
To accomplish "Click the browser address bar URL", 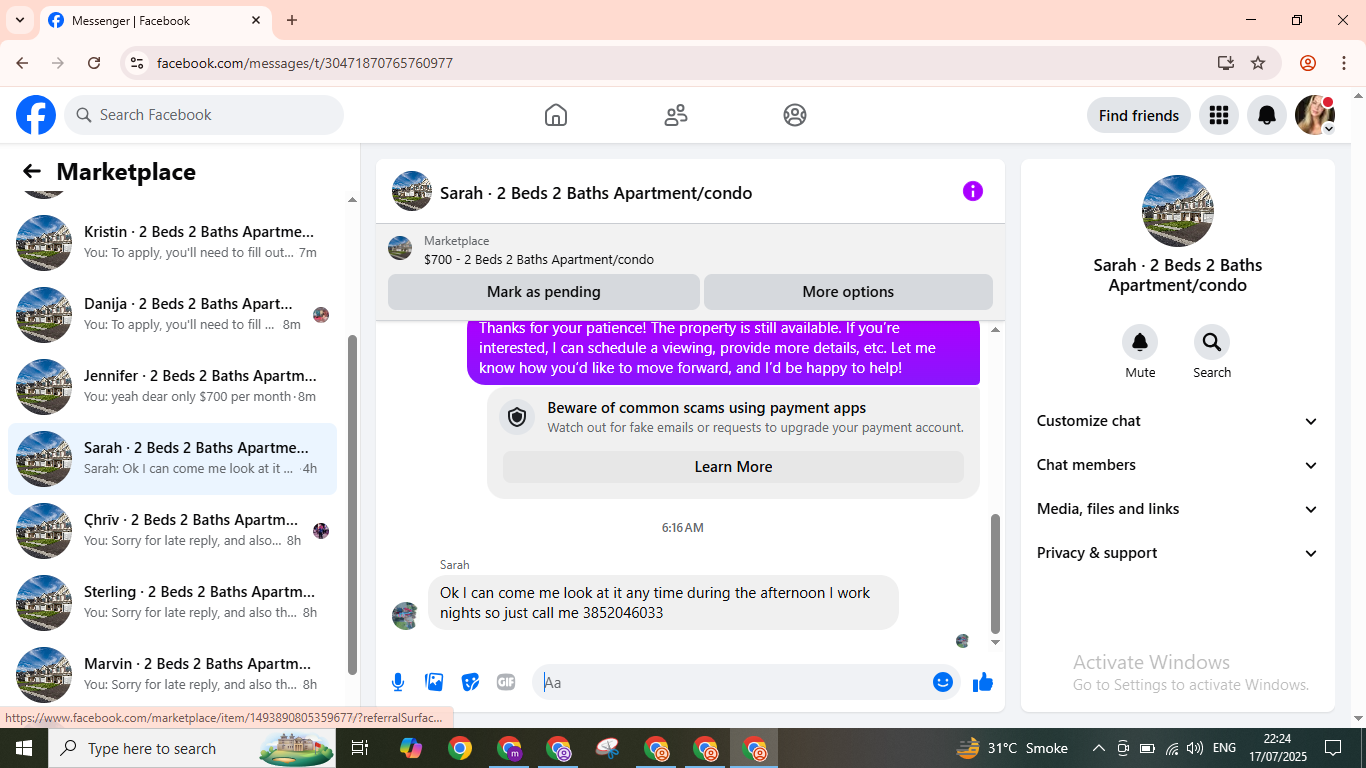I will click(x=305, y=63).
